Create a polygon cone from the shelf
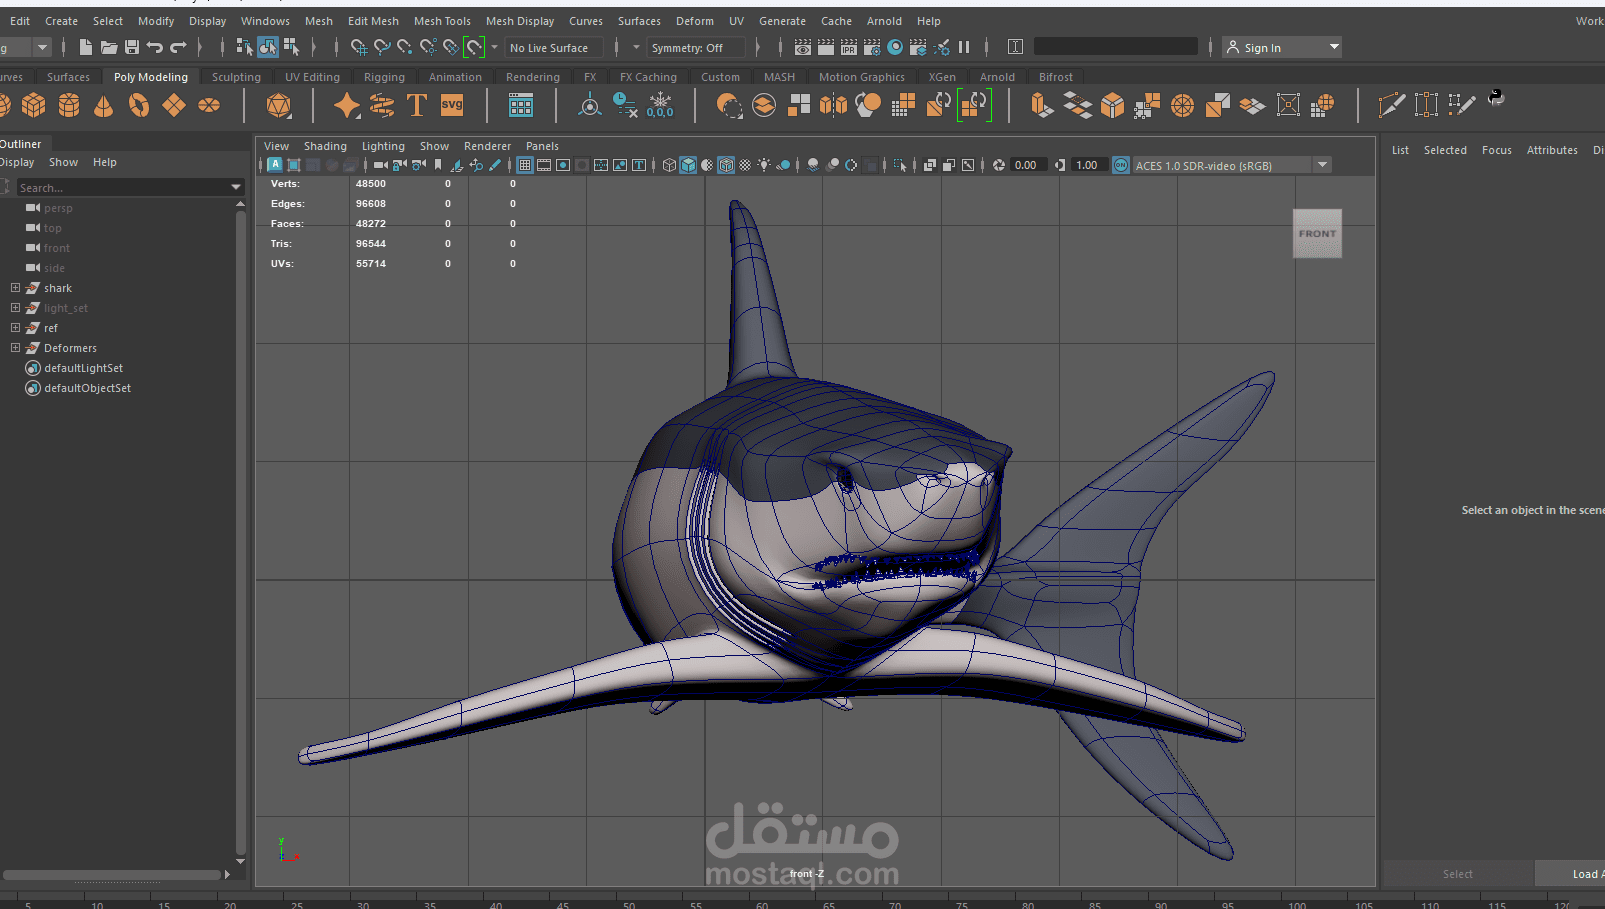This screenshot has width=1605, height=909. tap(104, 105)
